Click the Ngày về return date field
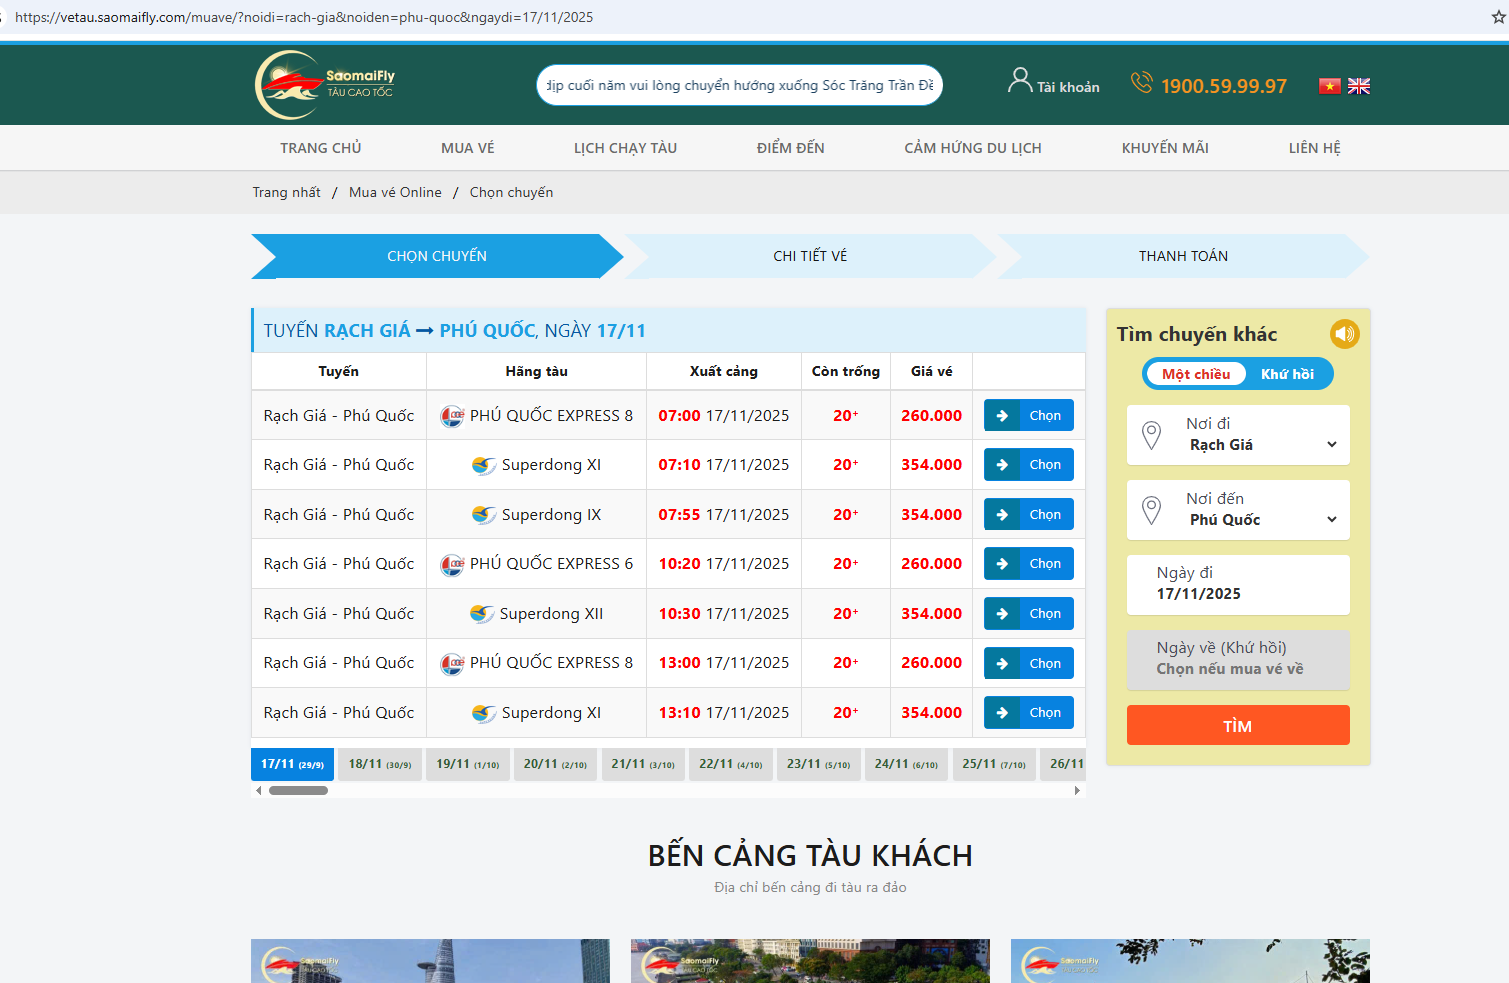 tap(1238, 659)
